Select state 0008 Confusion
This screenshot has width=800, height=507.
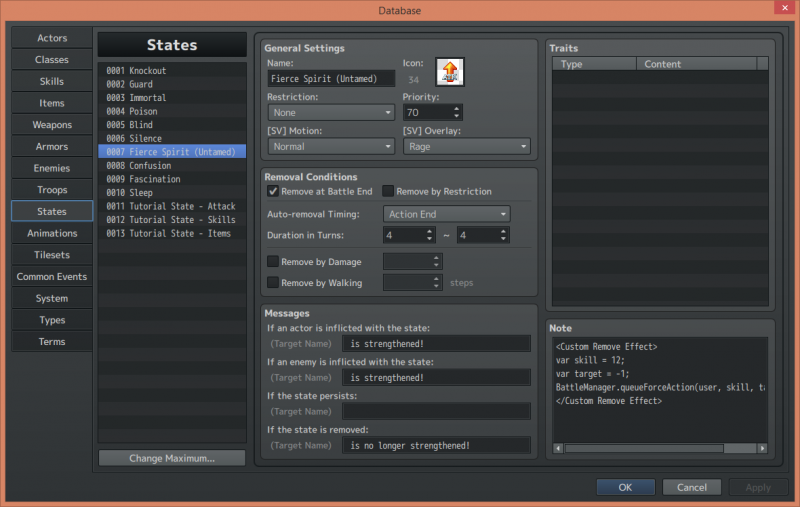click(x=172, y=165)
